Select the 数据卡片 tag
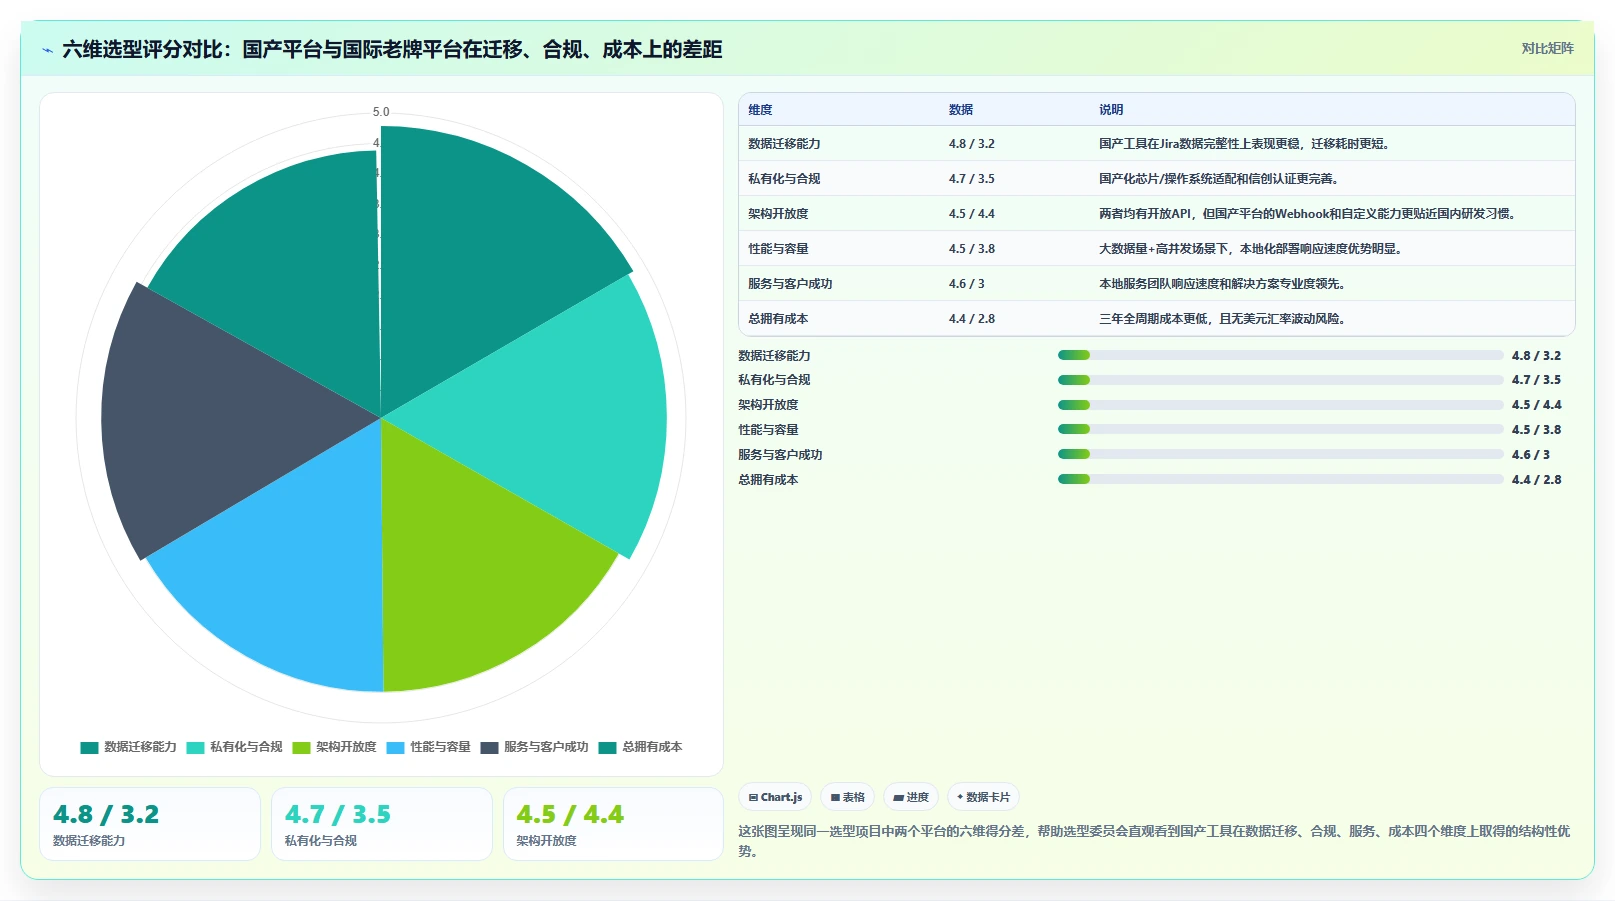This screenshot has height=901, width=1615. (983, 797)
